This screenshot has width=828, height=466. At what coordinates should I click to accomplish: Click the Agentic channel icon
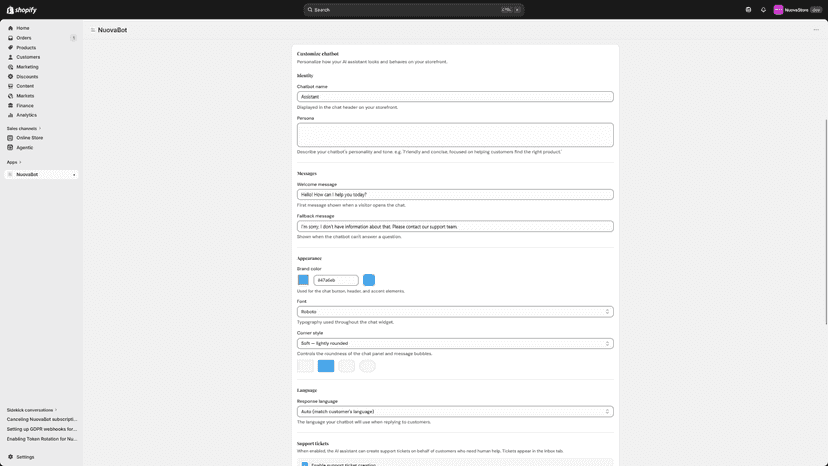[10, 147]
